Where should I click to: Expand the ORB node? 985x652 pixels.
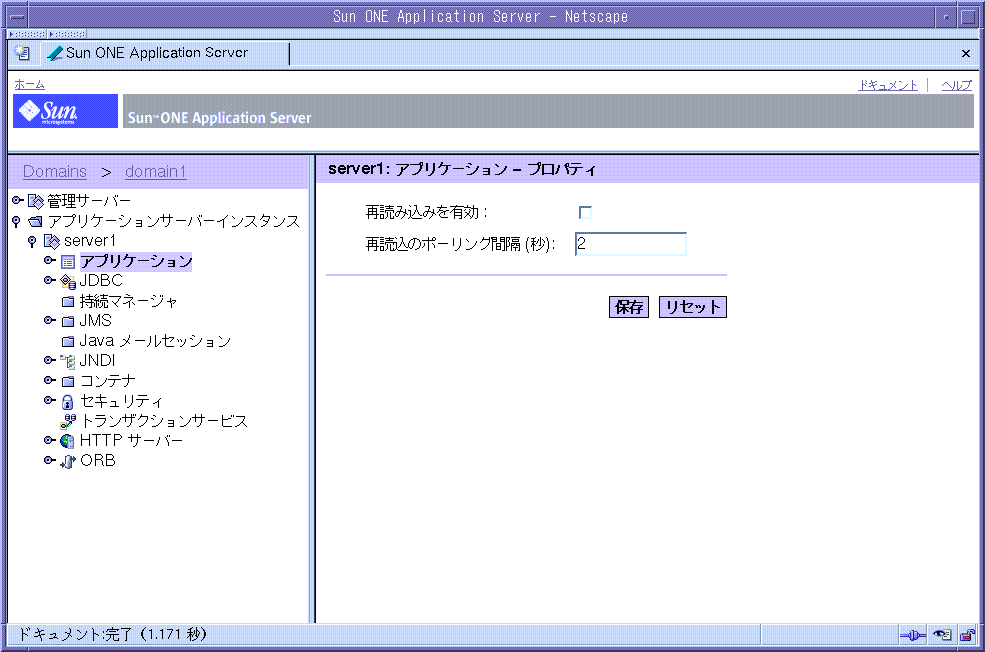[50, 460]
